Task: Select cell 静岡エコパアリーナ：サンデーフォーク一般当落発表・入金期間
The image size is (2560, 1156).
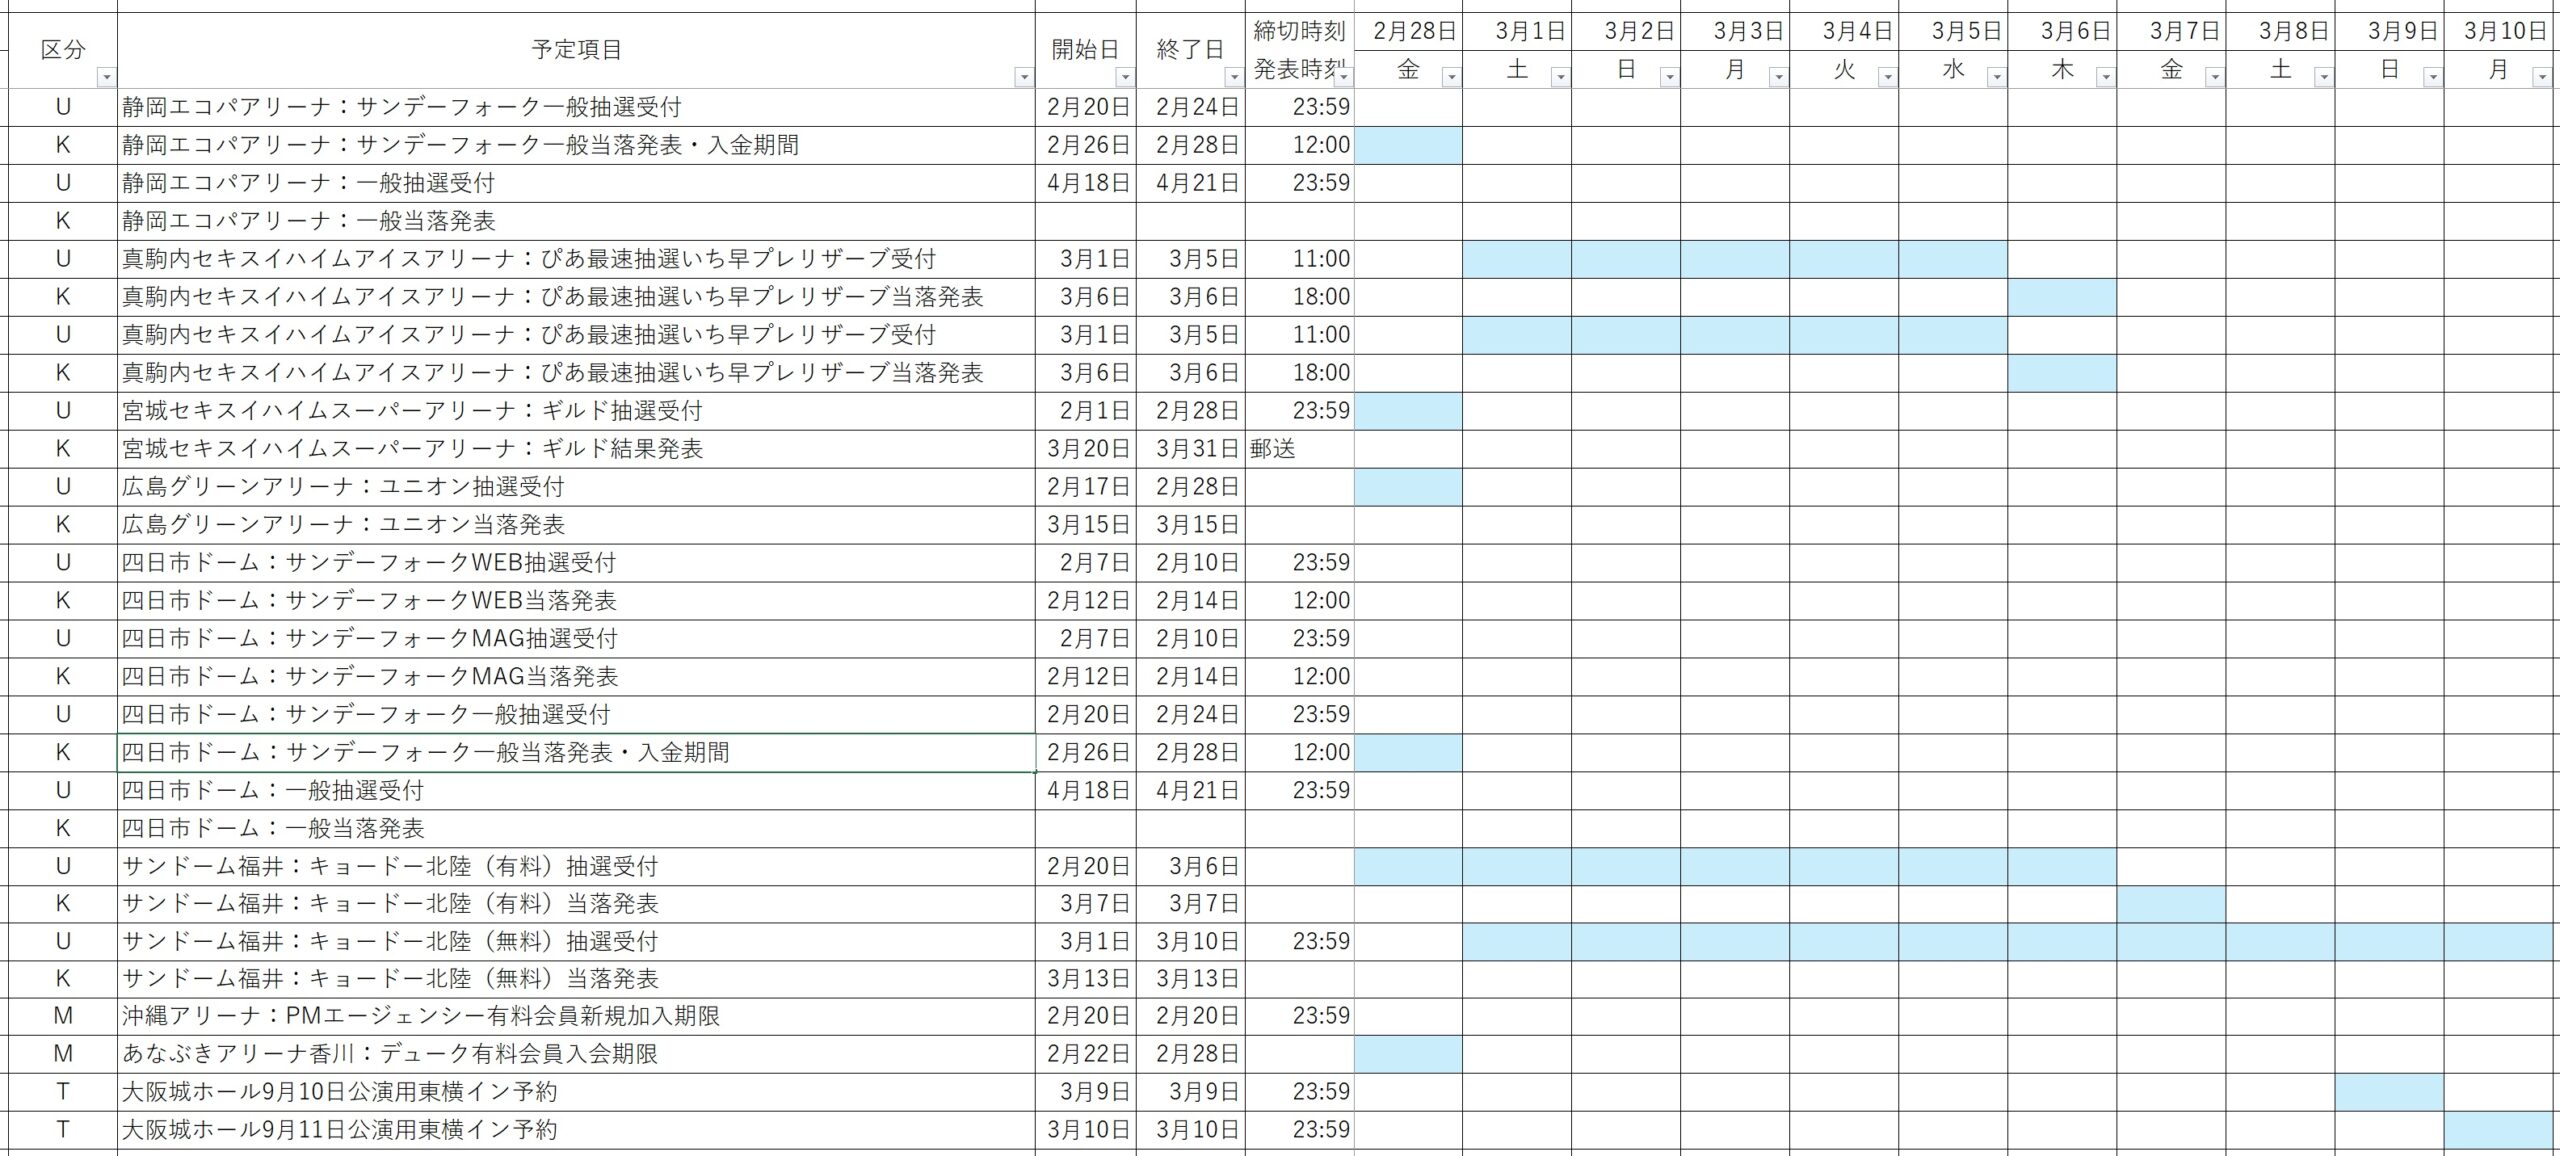Action: [x=576, y=145]
